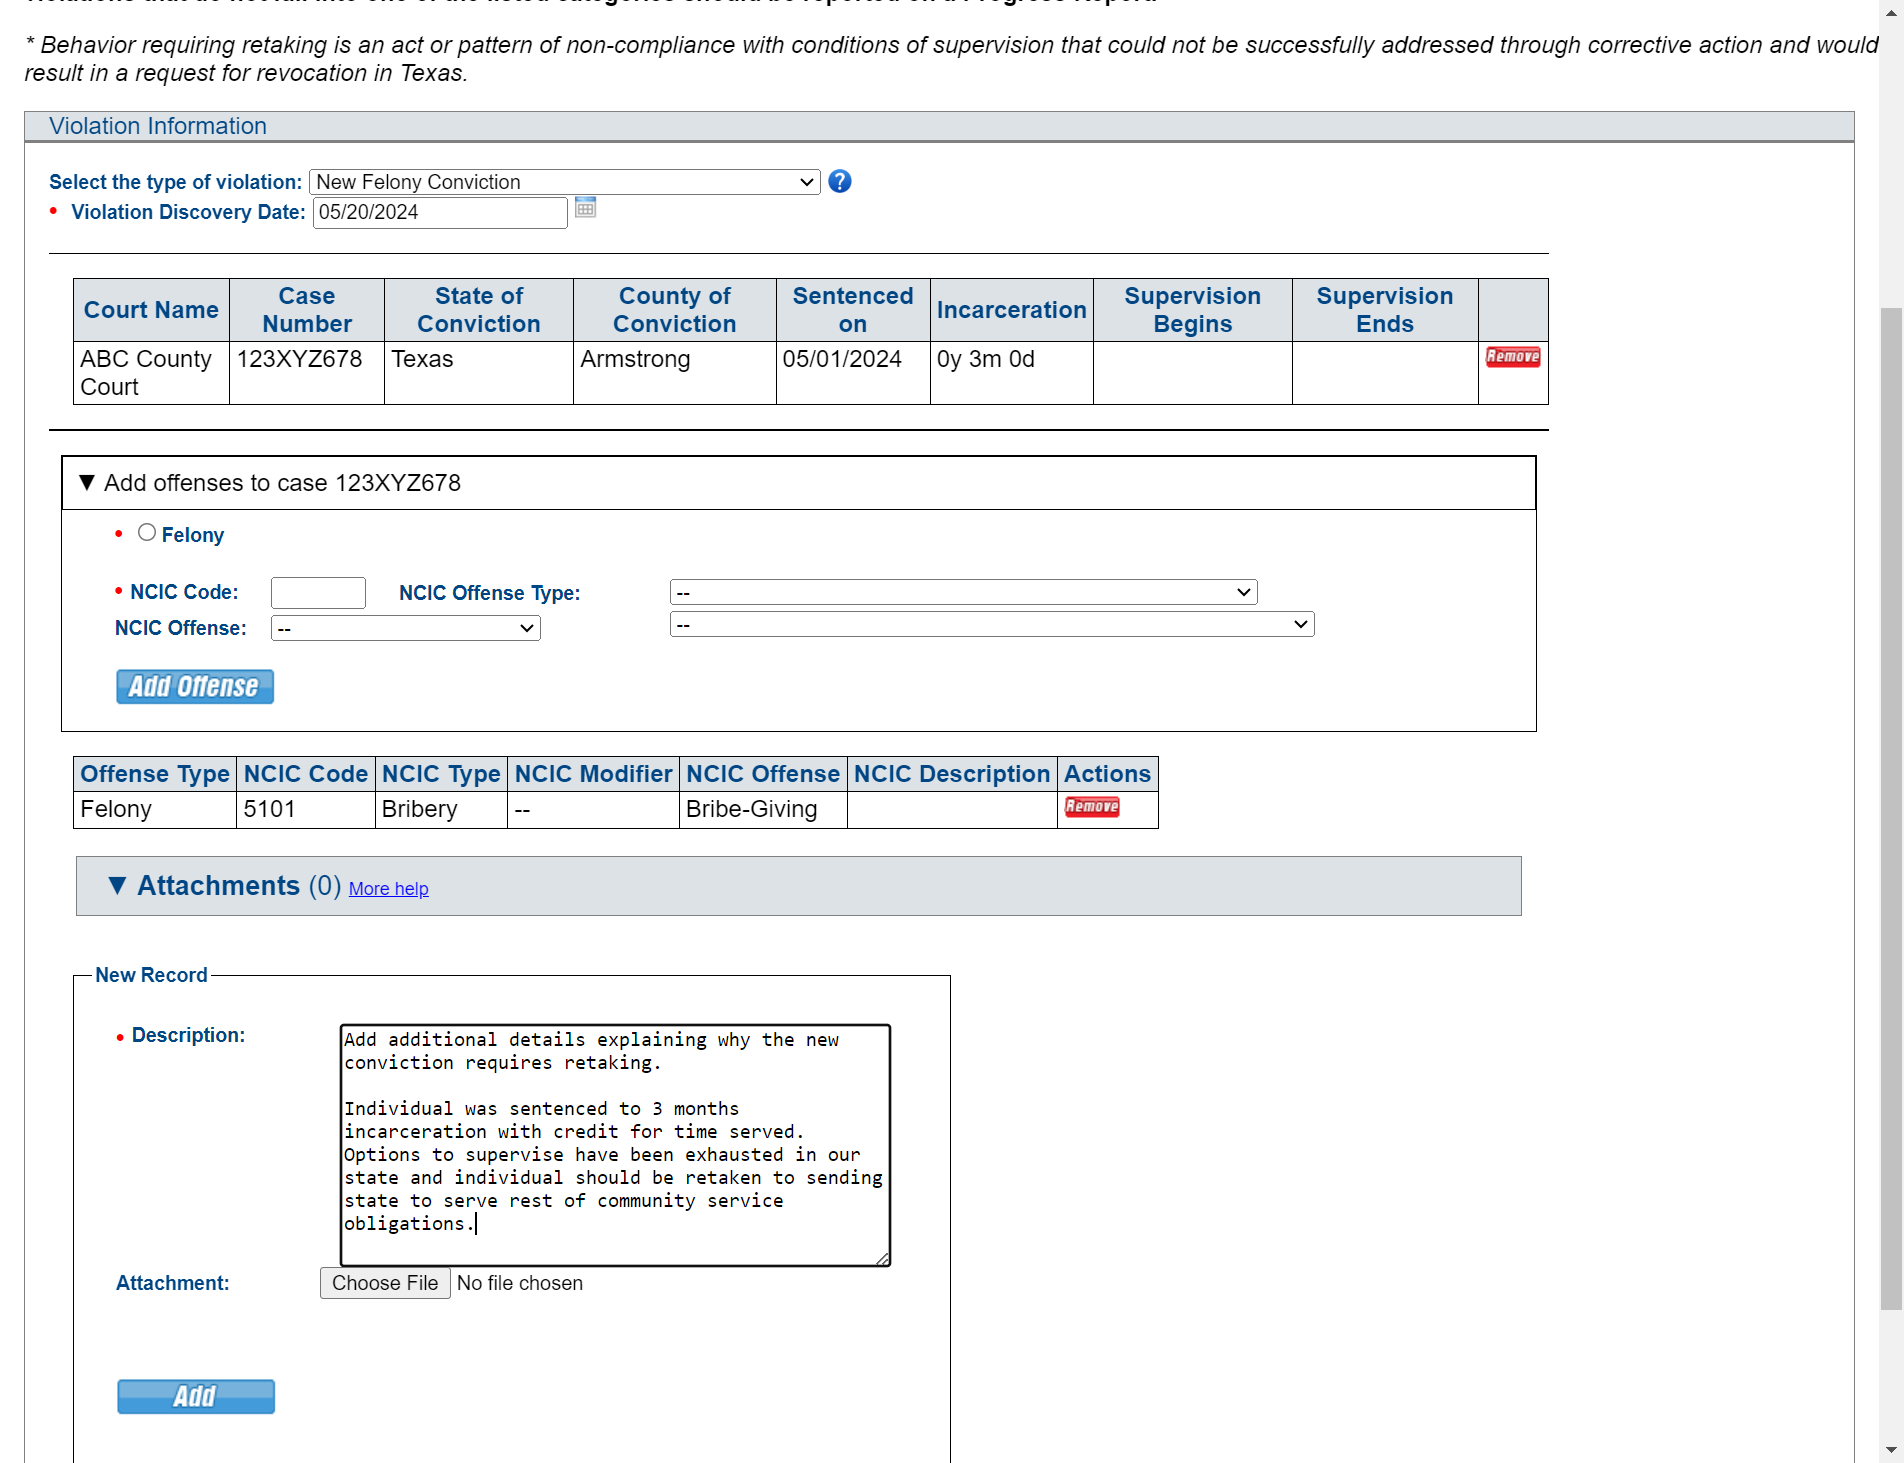Image resolution: width=1904 pixels, height=1463 pixels.
Task: Click NCIC code cell 5101
Action: (306, 810)
